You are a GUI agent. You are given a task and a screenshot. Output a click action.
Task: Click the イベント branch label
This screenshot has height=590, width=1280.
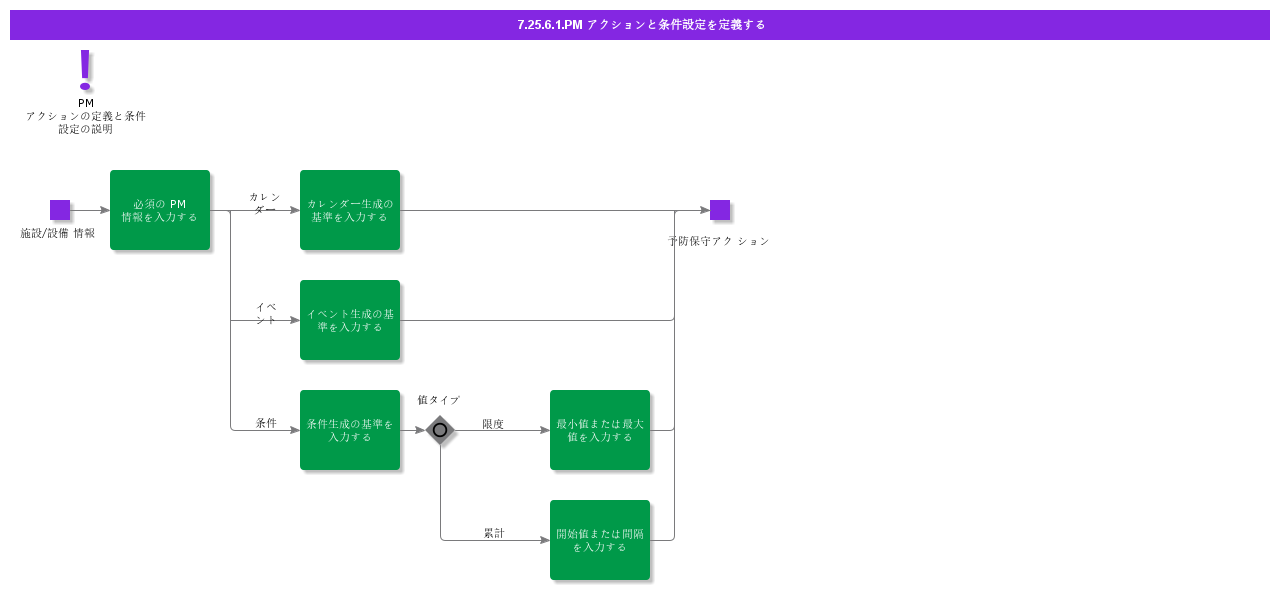tap(266, 313)
